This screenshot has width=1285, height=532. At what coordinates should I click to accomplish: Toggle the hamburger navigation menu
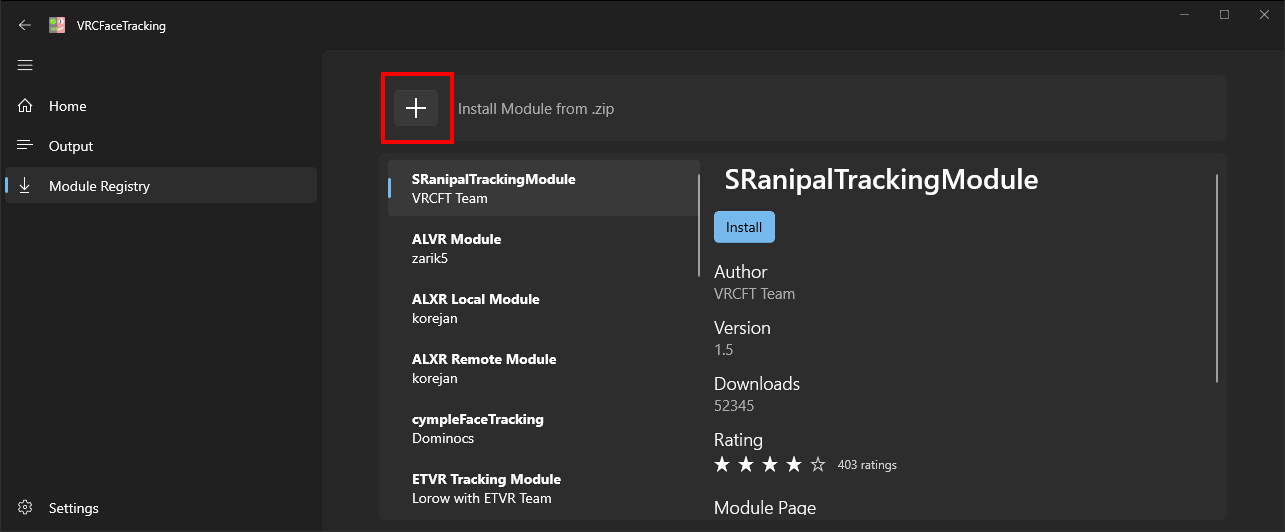[x=25, y=65]
